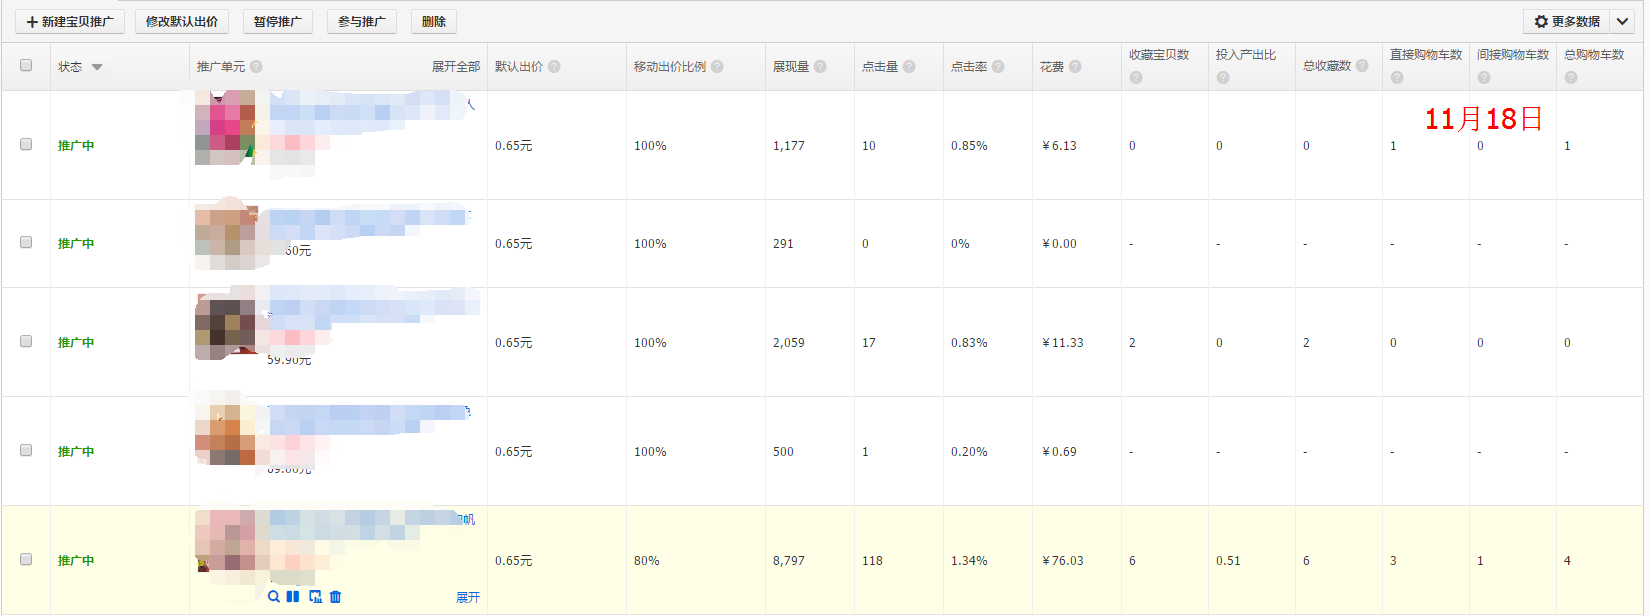Click the blue trash icon in the last row
Viewport: 1650px width, 616px height.
336,597
